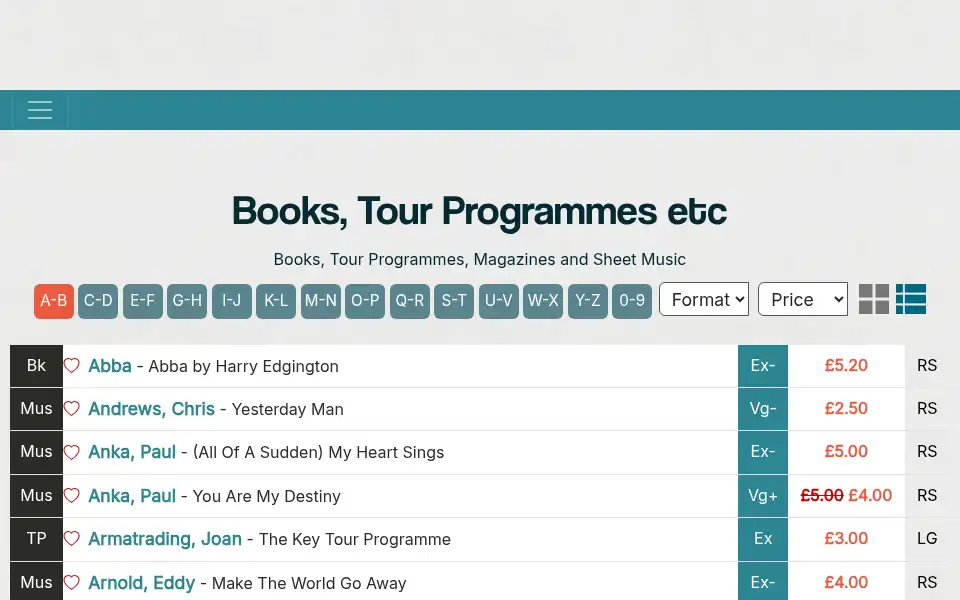This screenshot has width=960, height=600.
Task: Select the A-B letter filter
Action: pos(54,301)
